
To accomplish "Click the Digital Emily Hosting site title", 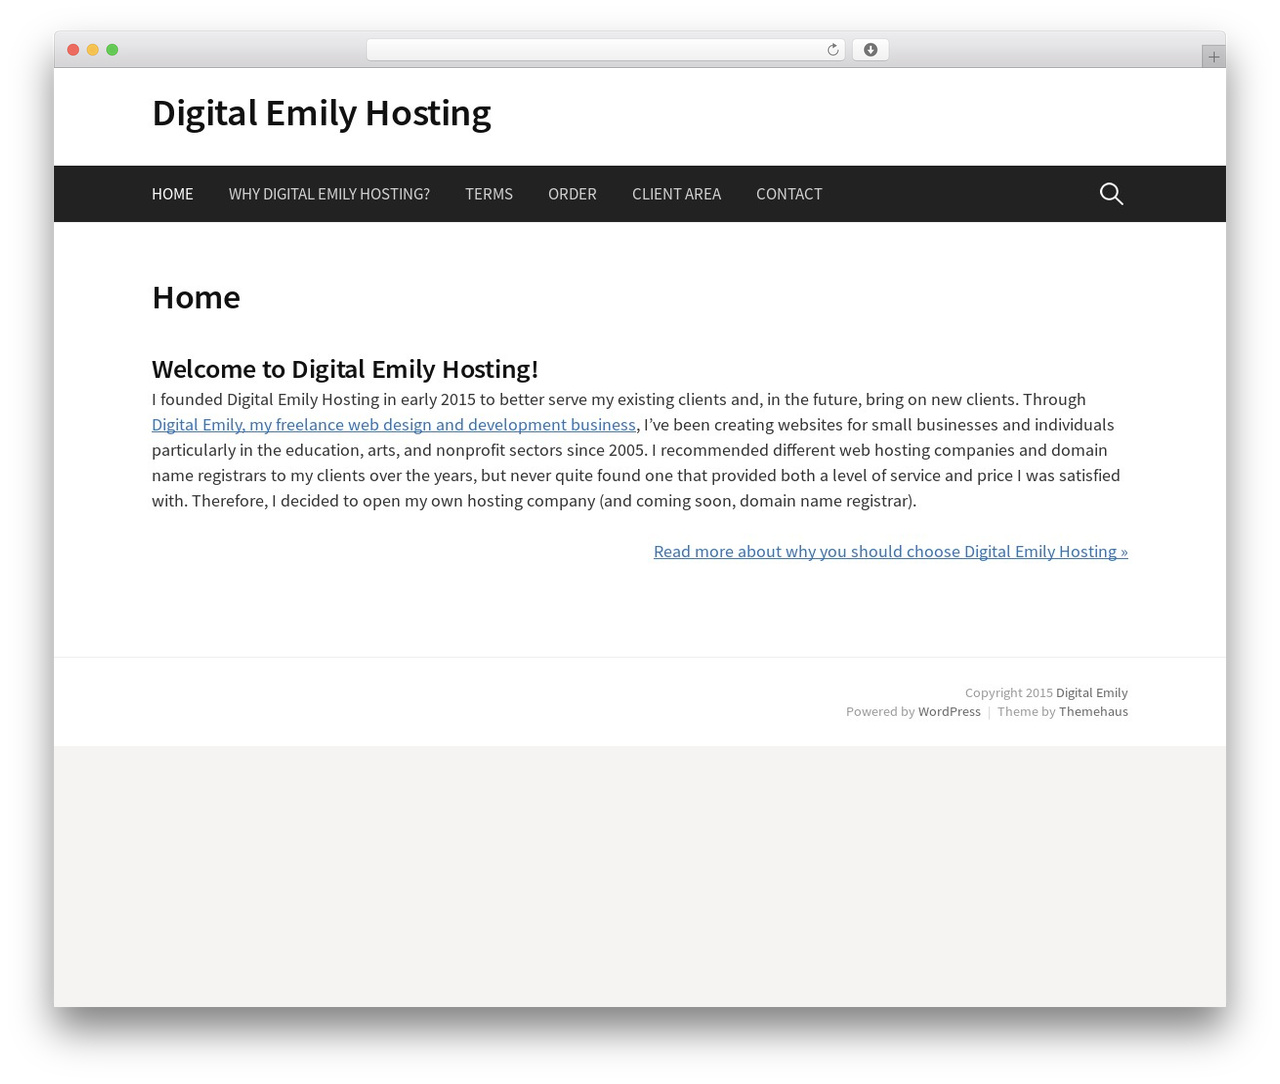I will tap(322, 113).
